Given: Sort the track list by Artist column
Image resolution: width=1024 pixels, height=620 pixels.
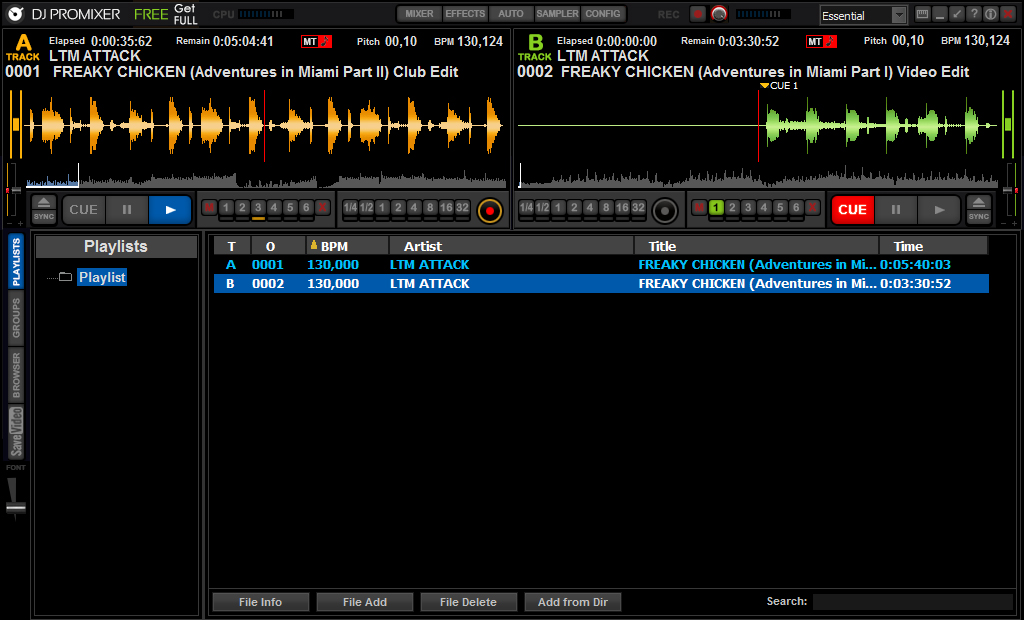Looking at the screenshot, I should pyautogui.click(x=511, y=246).
